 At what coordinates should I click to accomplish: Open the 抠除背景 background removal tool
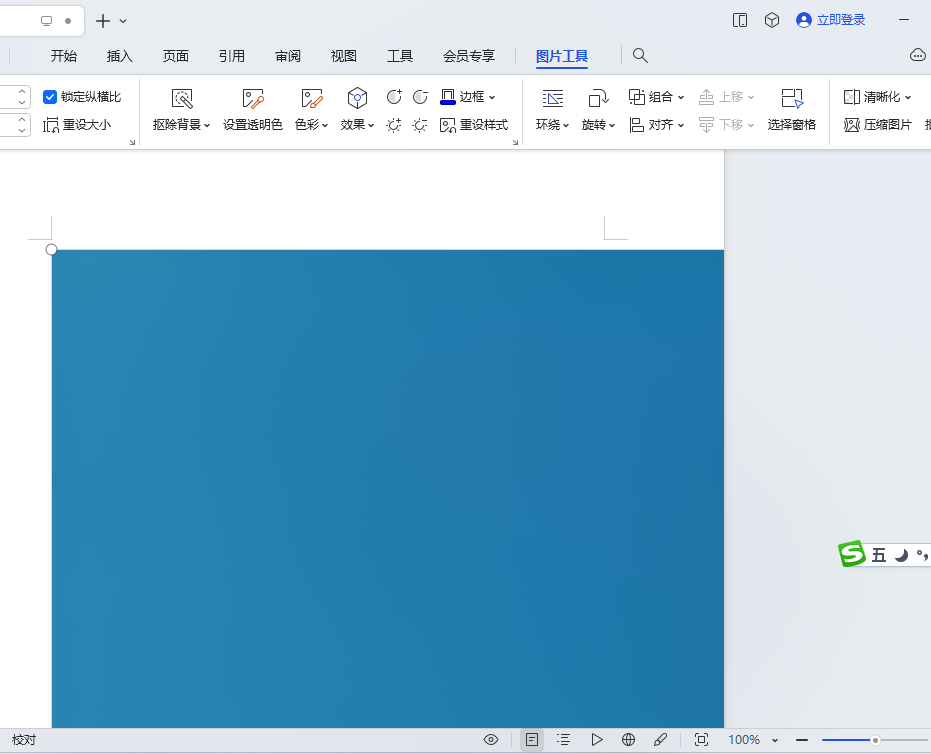[x=182, y=109]
